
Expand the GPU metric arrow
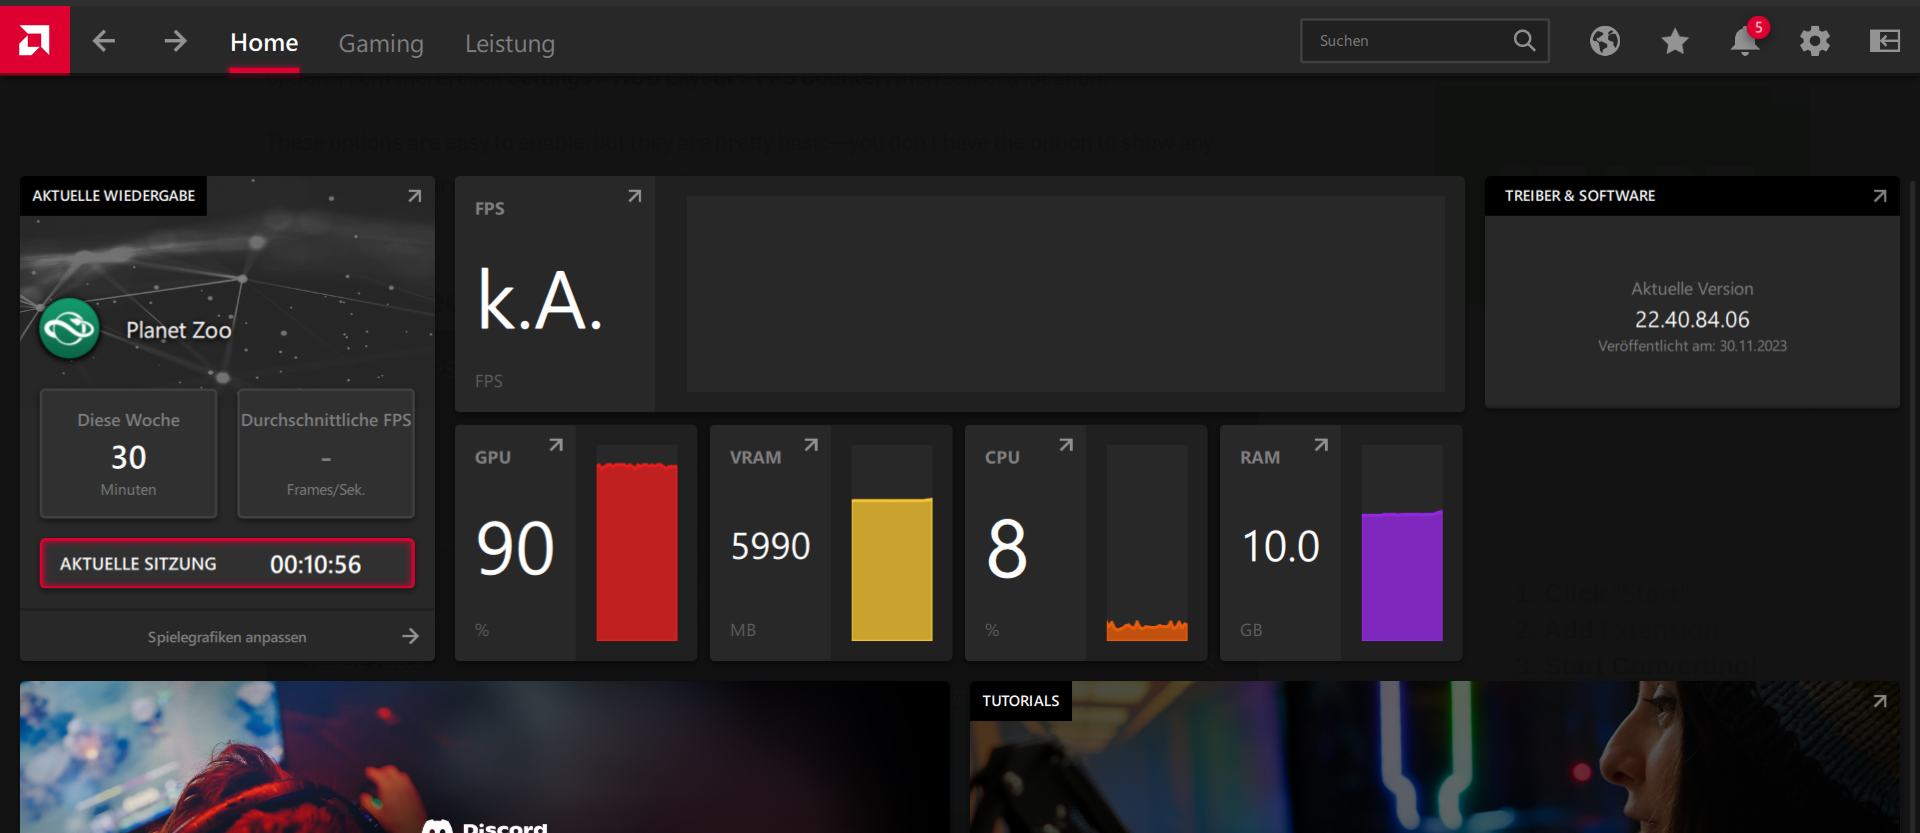[x=556, y=444]
